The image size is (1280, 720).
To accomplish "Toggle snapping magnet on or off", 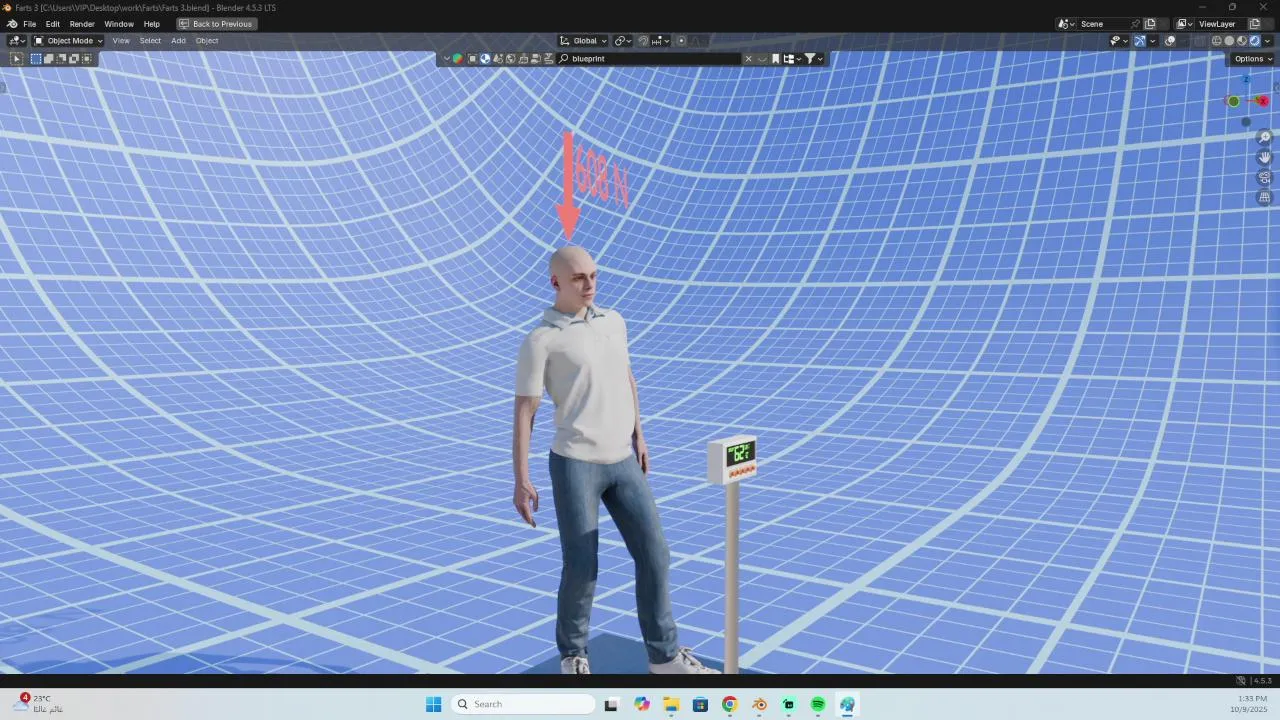I will [643, 41].
